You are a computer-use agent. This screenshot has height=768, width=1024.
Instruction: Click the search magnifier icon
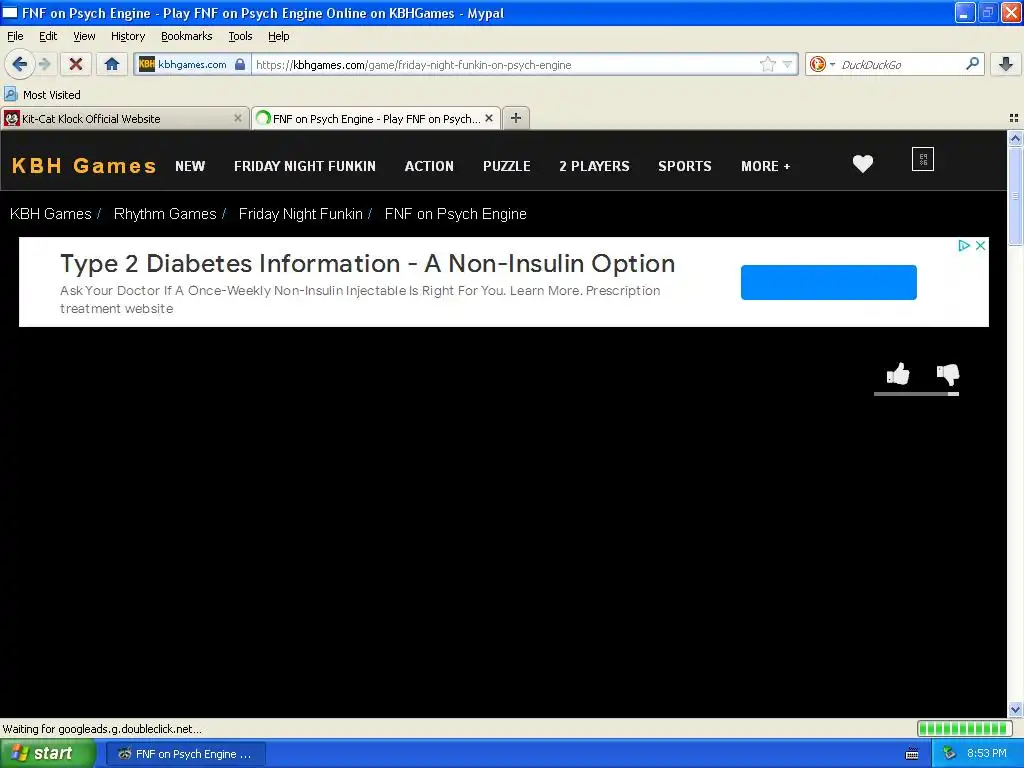pyautogui.click(x=972, y=64)
